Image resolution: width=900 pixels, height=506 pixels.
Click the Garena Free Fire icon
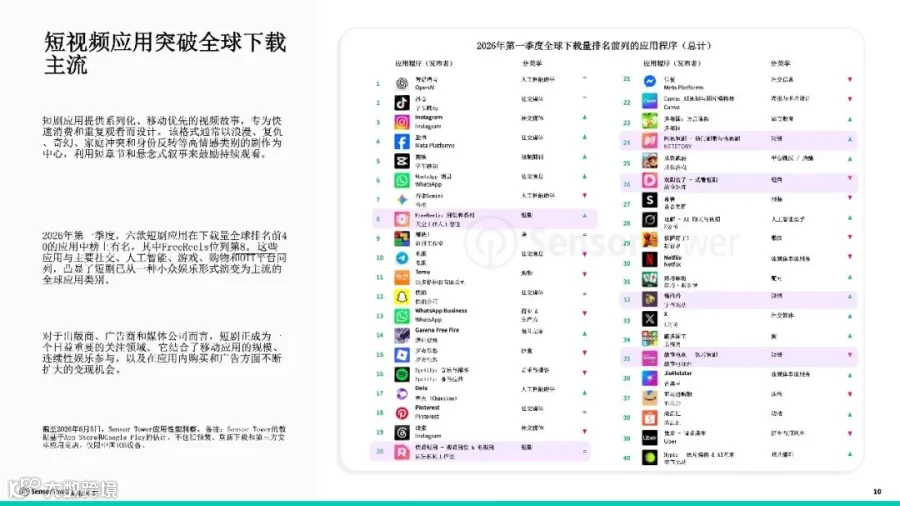pyautogui.click(x=402, y=336)
